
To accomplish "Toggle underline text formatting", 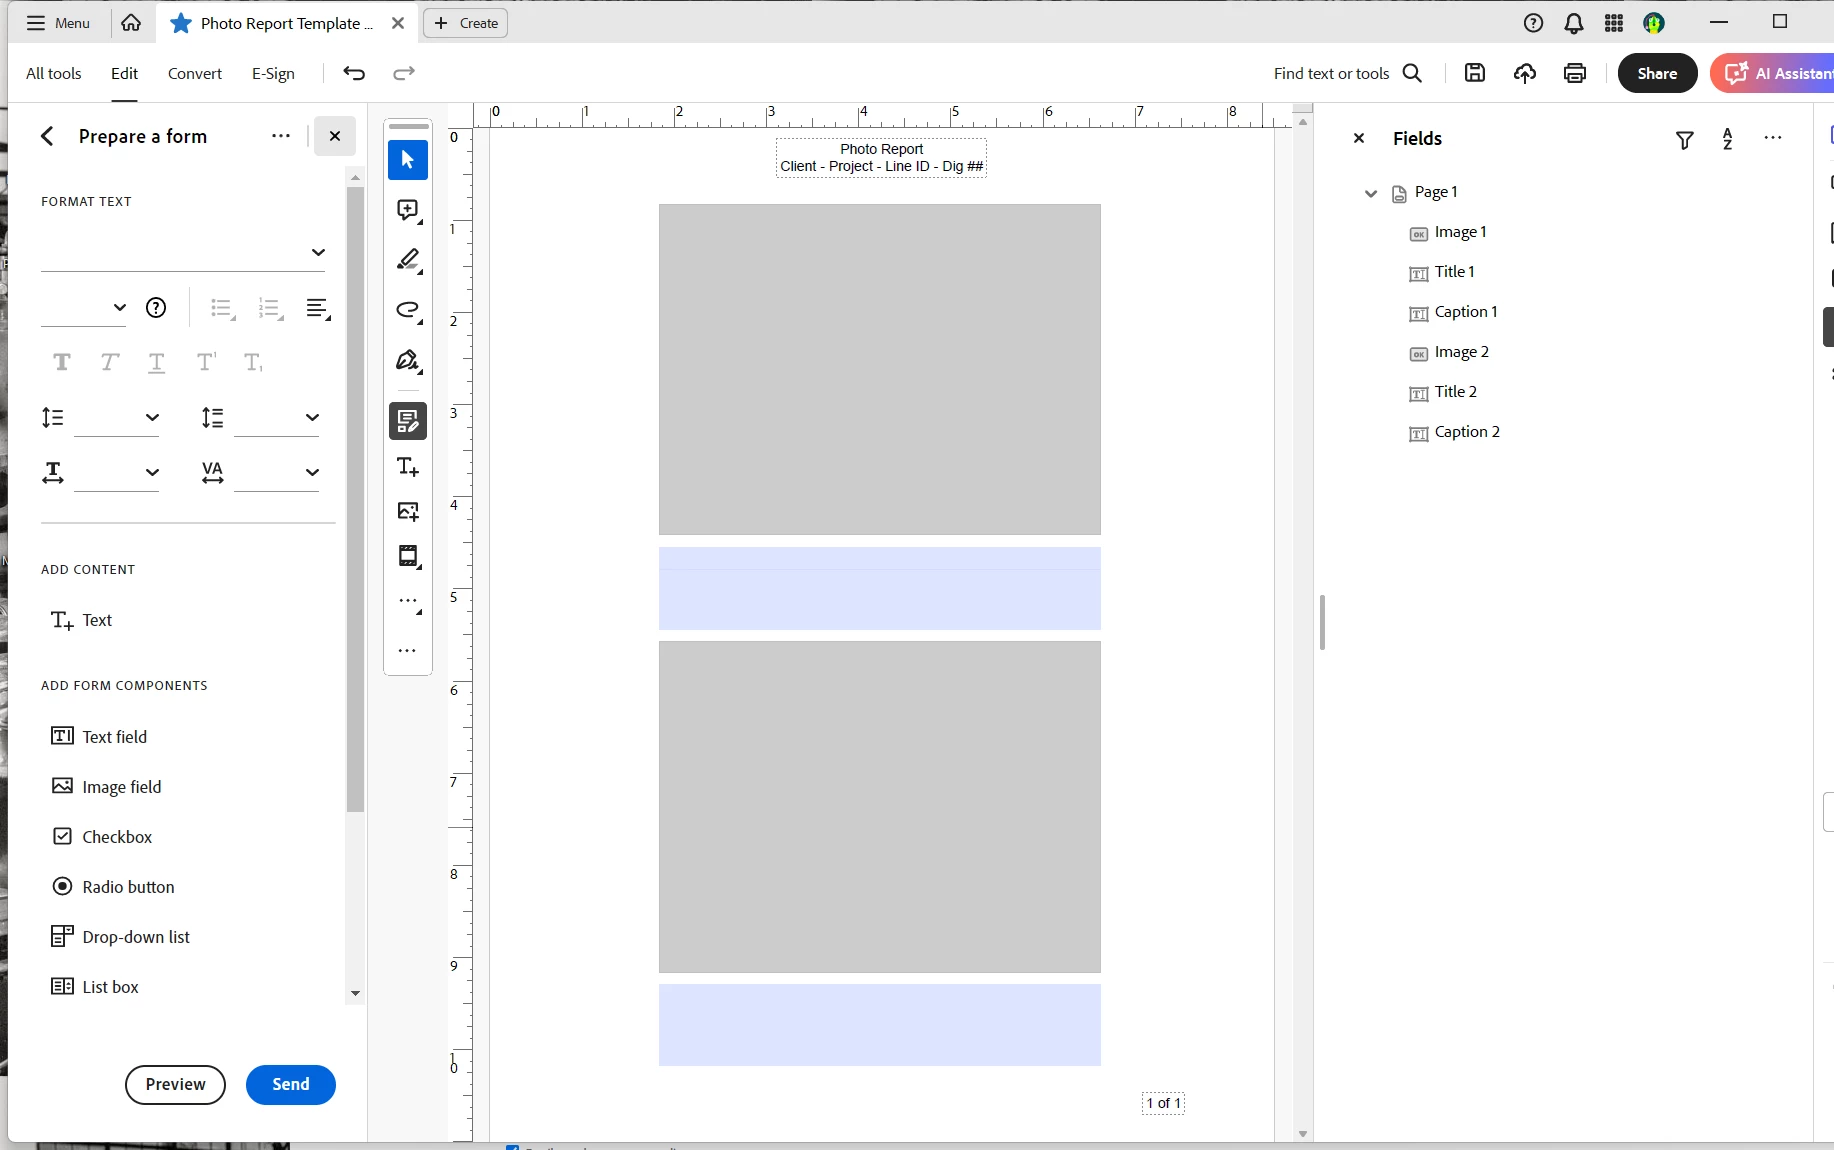I will click(x=157, y=362).
